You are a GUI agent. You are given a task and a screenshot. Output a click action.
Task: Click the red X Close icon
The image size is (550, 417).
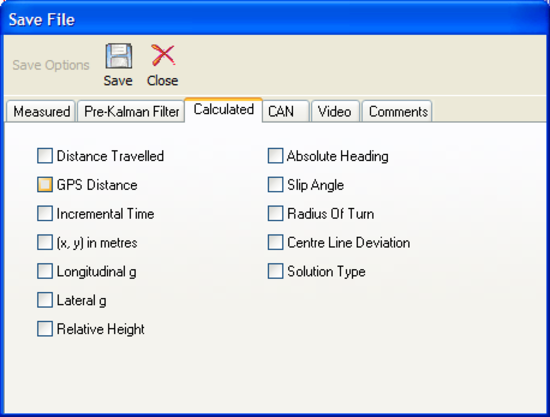point(163,55)
